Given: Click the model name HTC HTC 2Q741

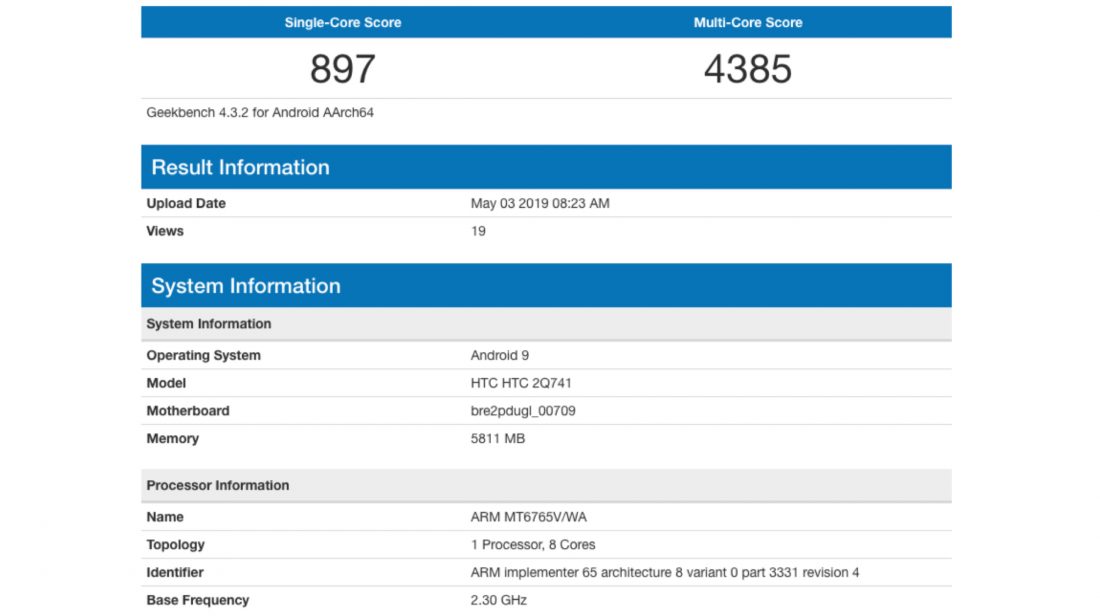Looking at the screenshot, I should [521, 383].
